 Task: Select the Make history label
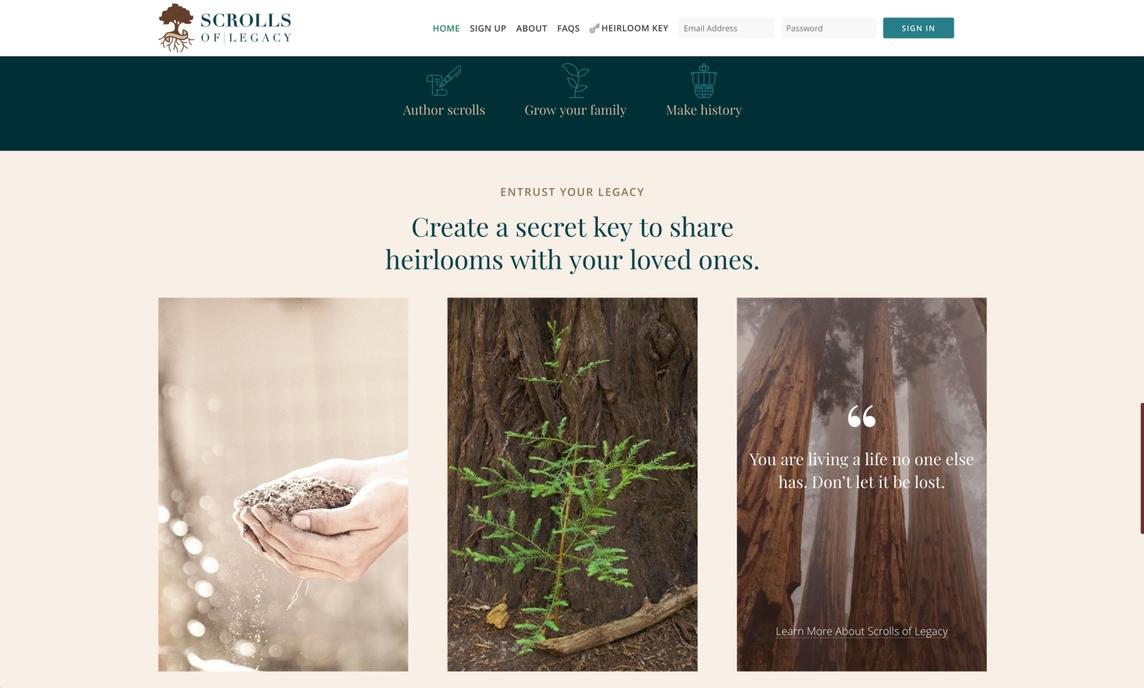pyautogui.click(x=703, y=110)
